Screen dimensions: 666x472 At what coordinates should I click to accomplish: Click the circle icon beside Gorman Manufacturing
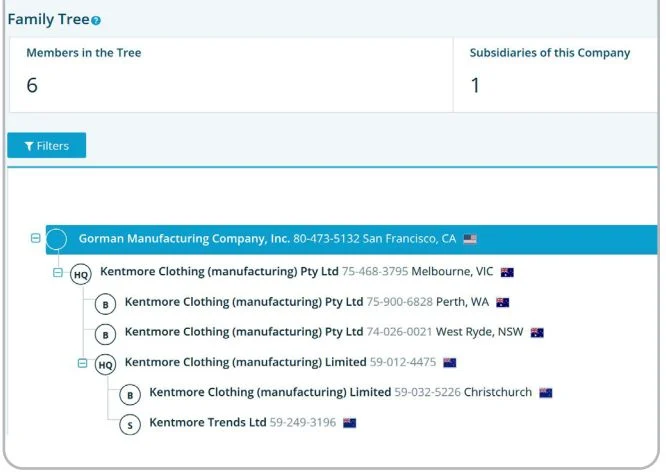[x=56, y=239]
